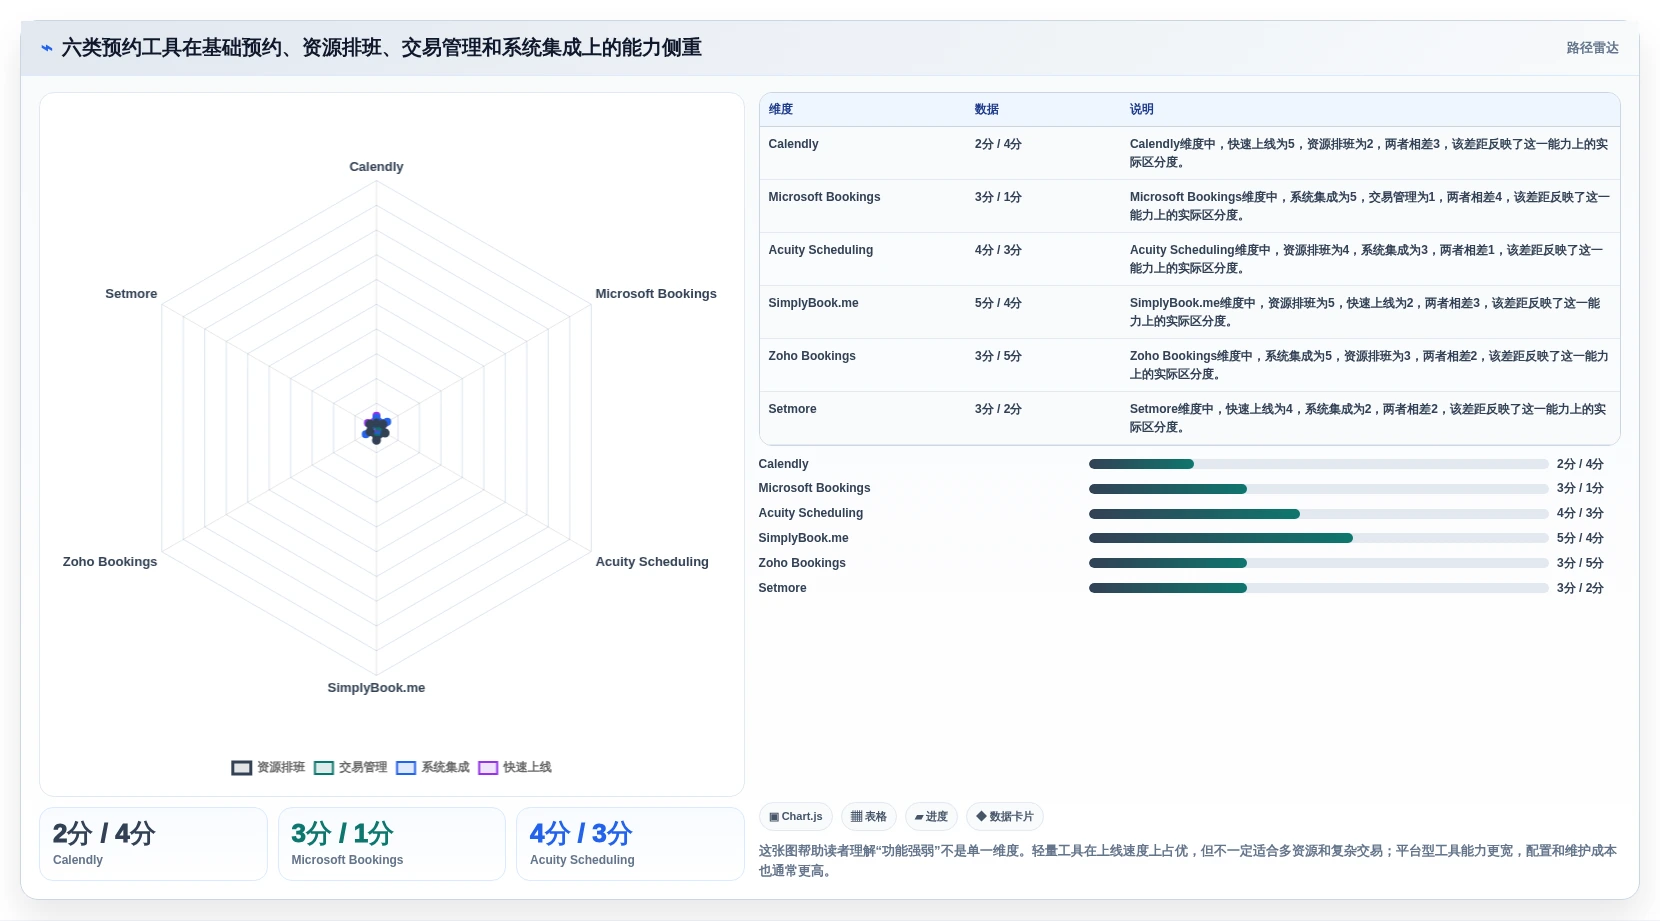Click the Setmore radar axis label
Image resolution: width=1660 pixels, height=921 pixels.
point(131,294)
